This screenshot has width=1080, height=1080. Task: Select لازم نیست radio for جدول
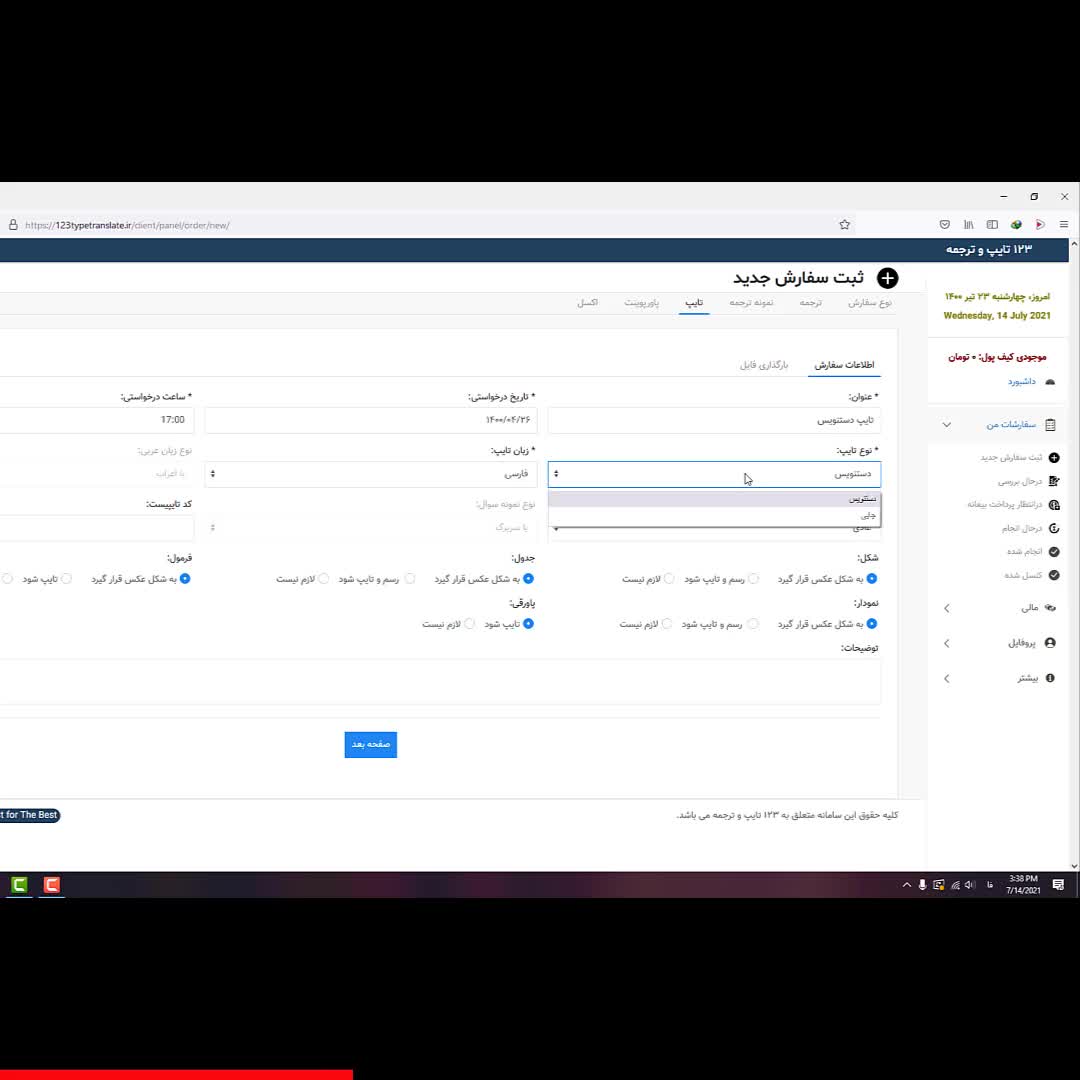tap(324, 579)
